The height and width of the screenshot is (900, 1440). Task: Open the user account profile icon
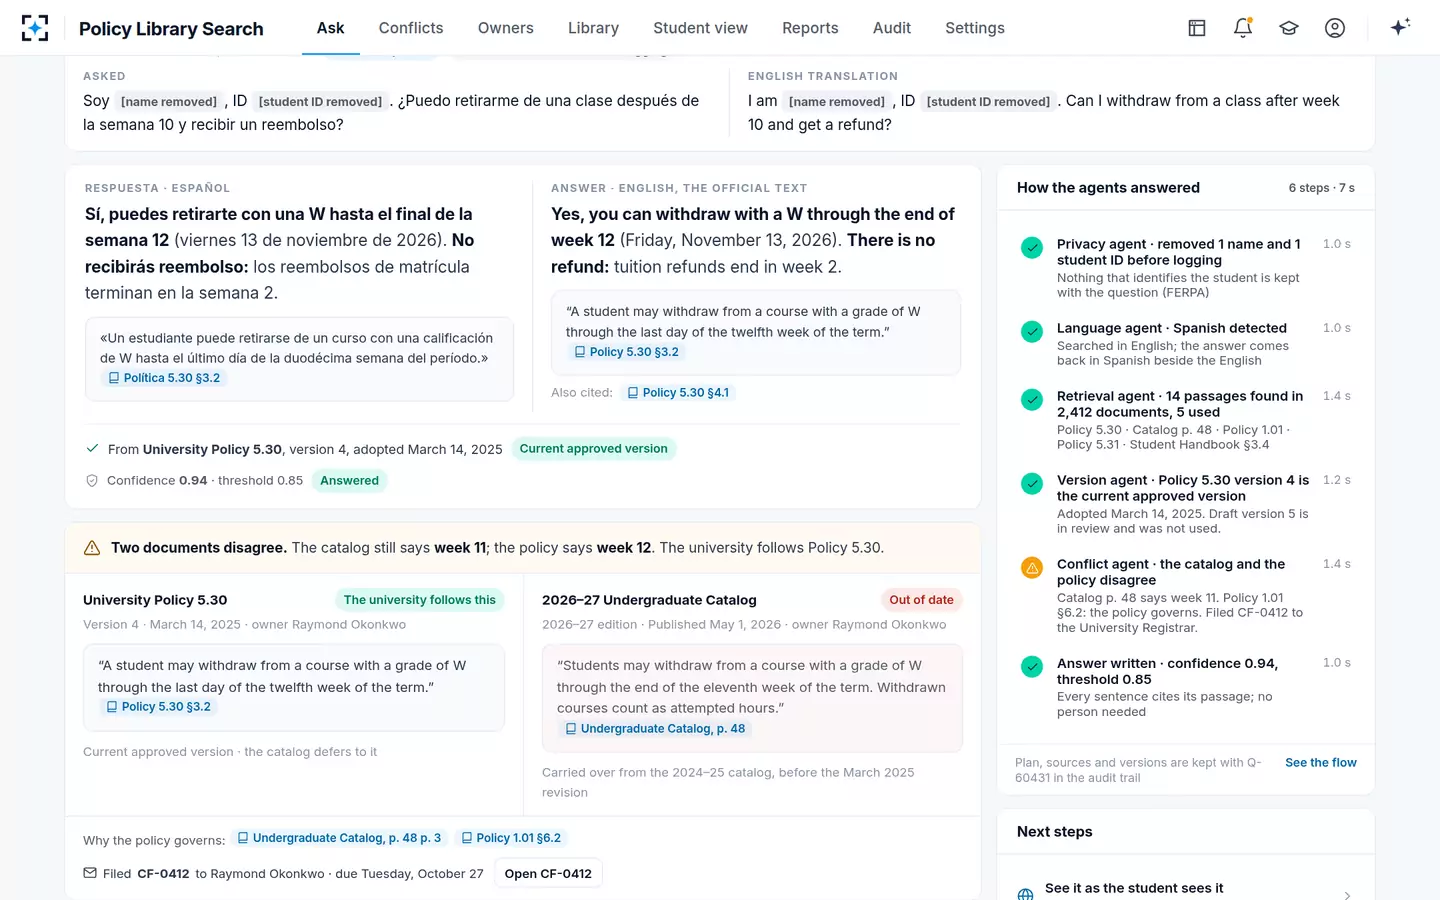[1335, 28]
